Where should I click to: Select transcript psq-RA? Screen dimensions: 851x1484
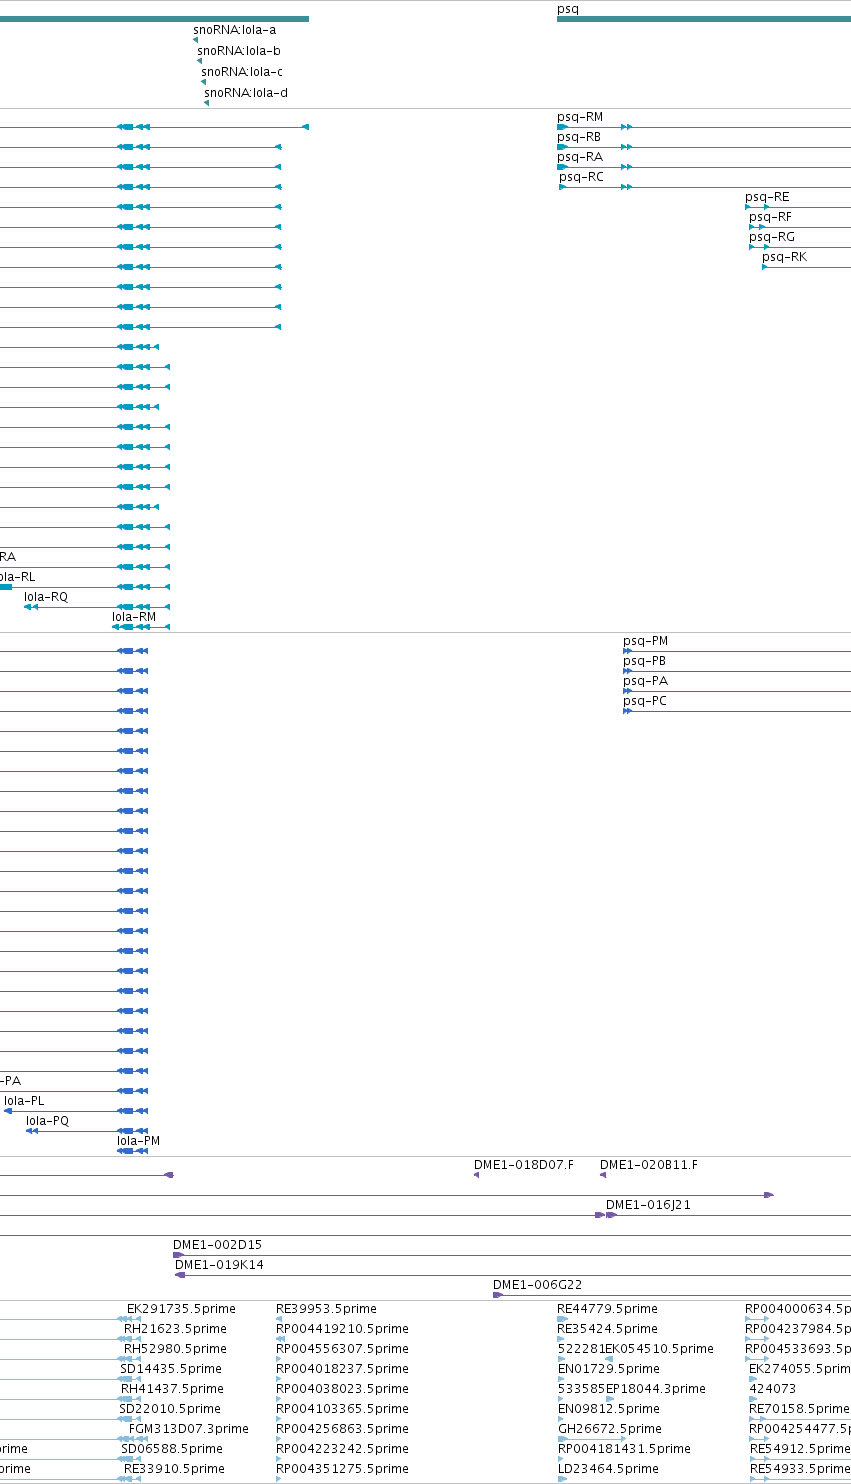[580, 157]
